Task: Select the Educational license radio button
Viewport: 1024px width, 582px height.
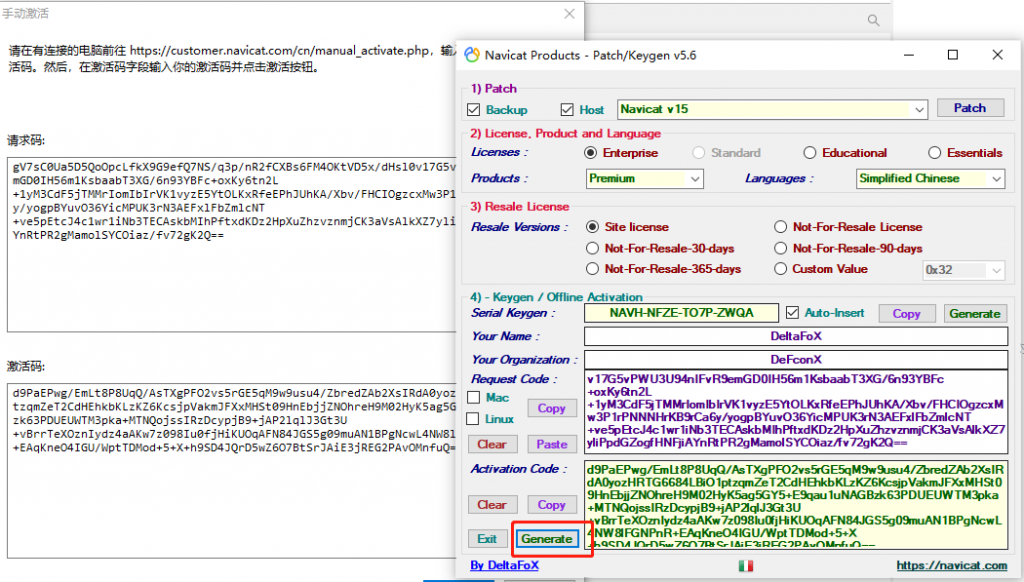Action: click(809, 153)
